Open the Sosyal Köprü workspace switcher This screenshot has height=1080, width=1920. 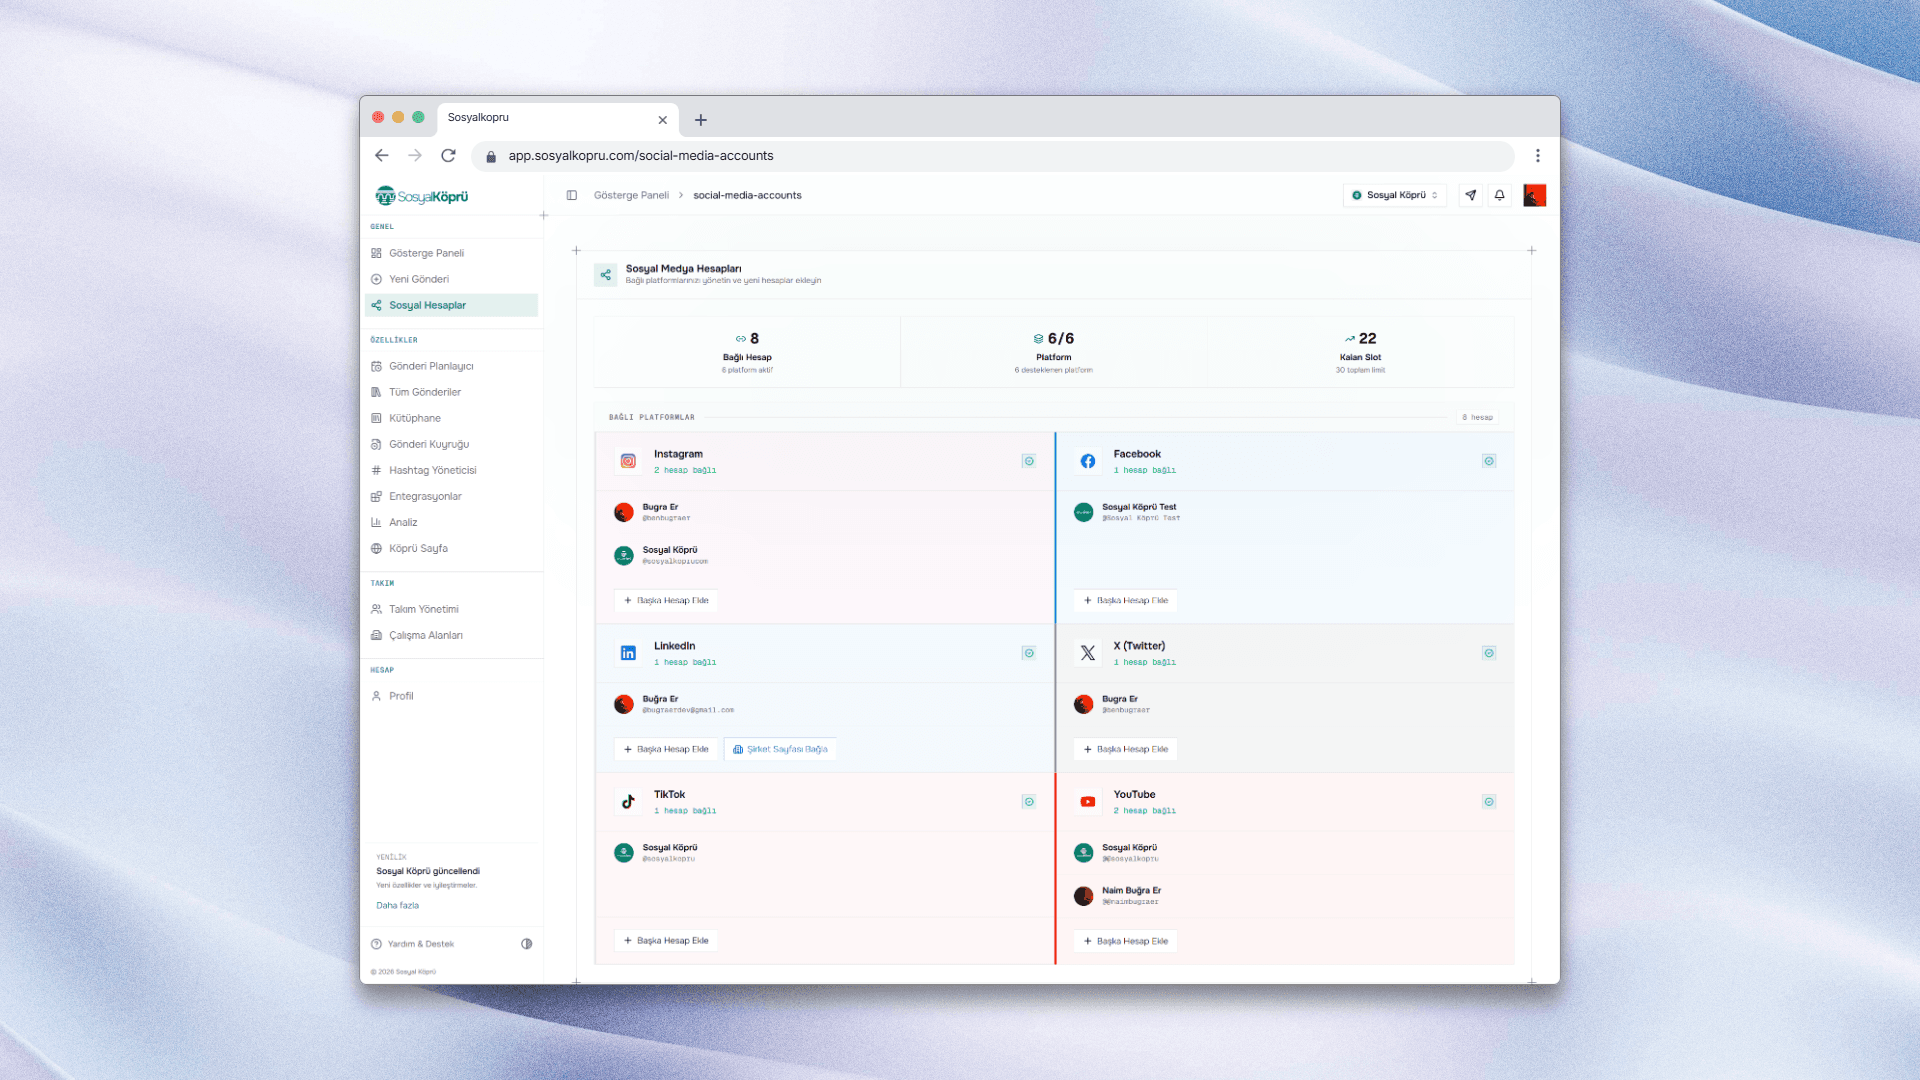tap(1395, 196)
